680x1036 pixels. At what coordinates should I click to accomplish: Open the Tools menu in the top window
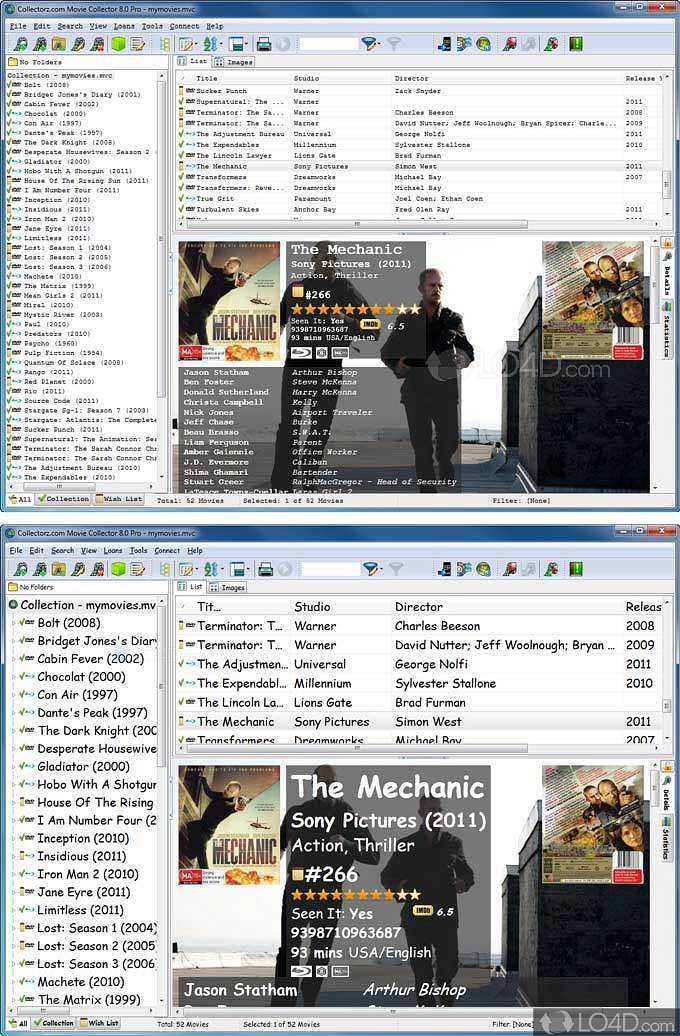152,26
